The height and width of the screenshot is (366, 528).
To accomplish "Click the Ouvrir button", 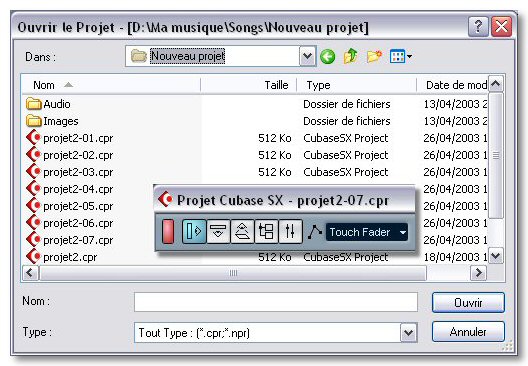I will tap(468, 303).
